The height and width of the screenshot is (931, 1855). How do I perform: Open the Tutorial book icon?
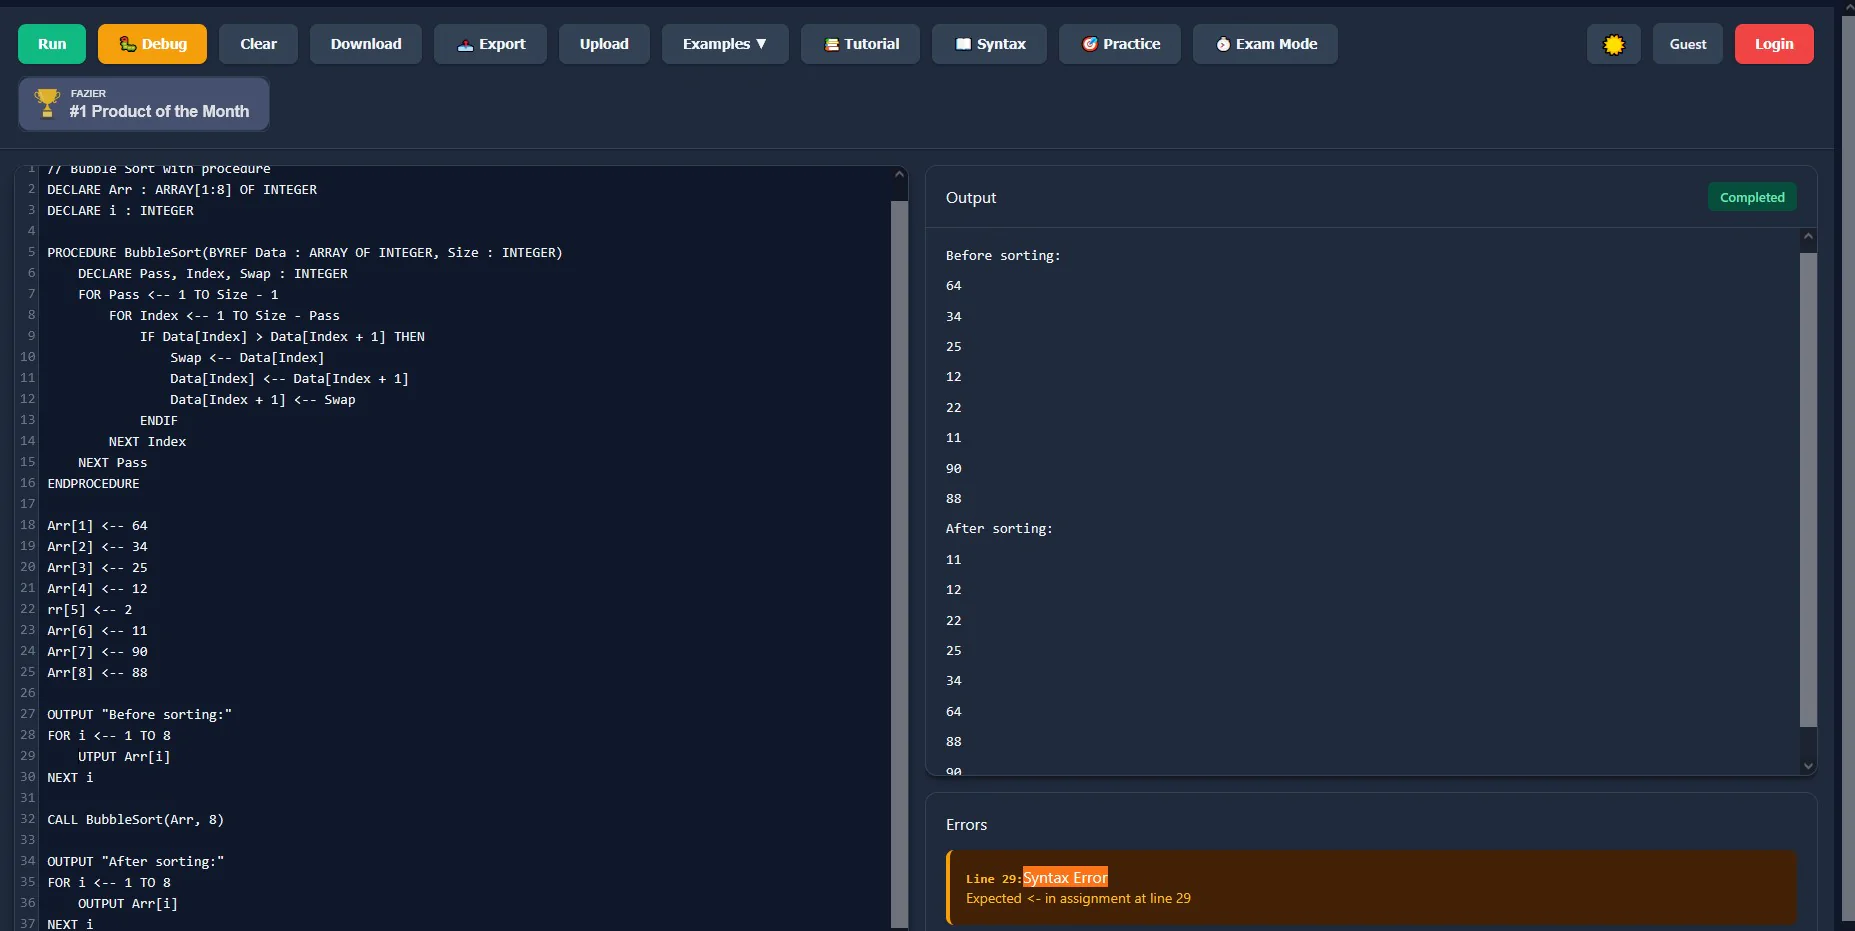[x=831, y=43]
